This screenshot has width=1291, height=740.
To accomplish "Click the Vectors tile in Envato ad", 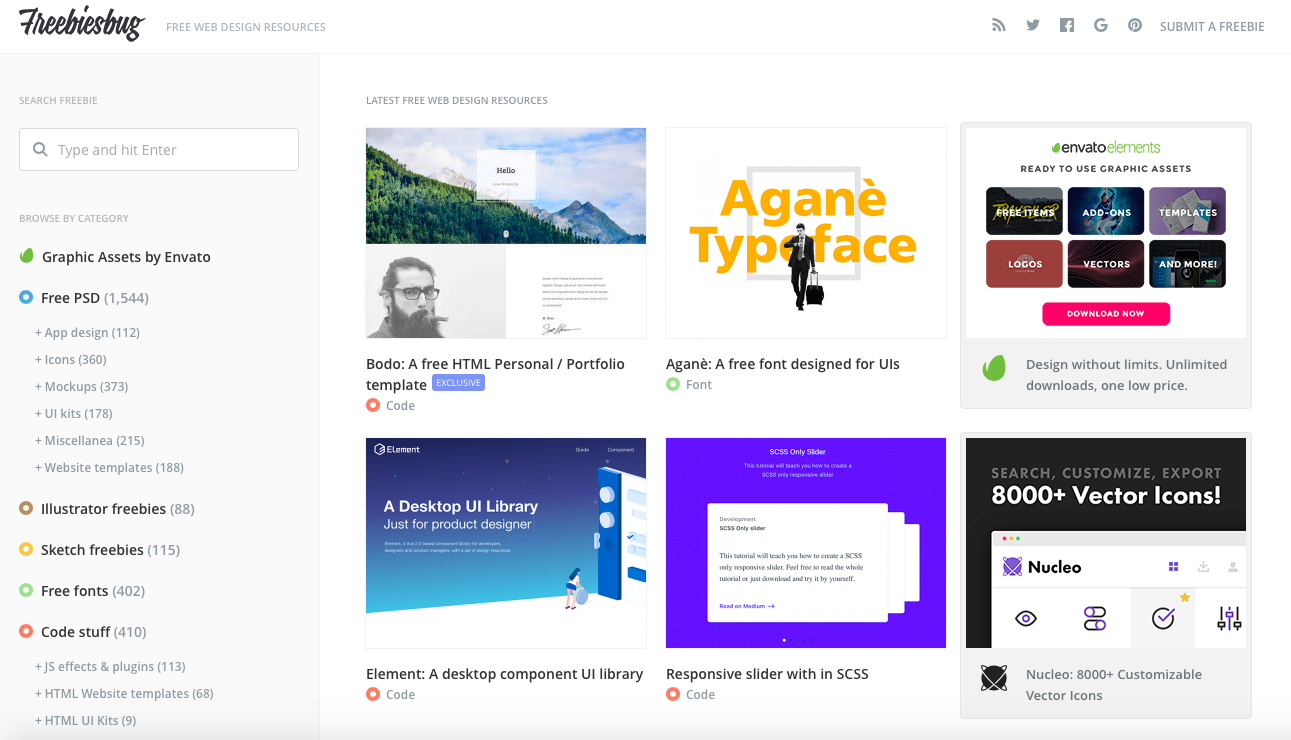I will (1106, 264).
